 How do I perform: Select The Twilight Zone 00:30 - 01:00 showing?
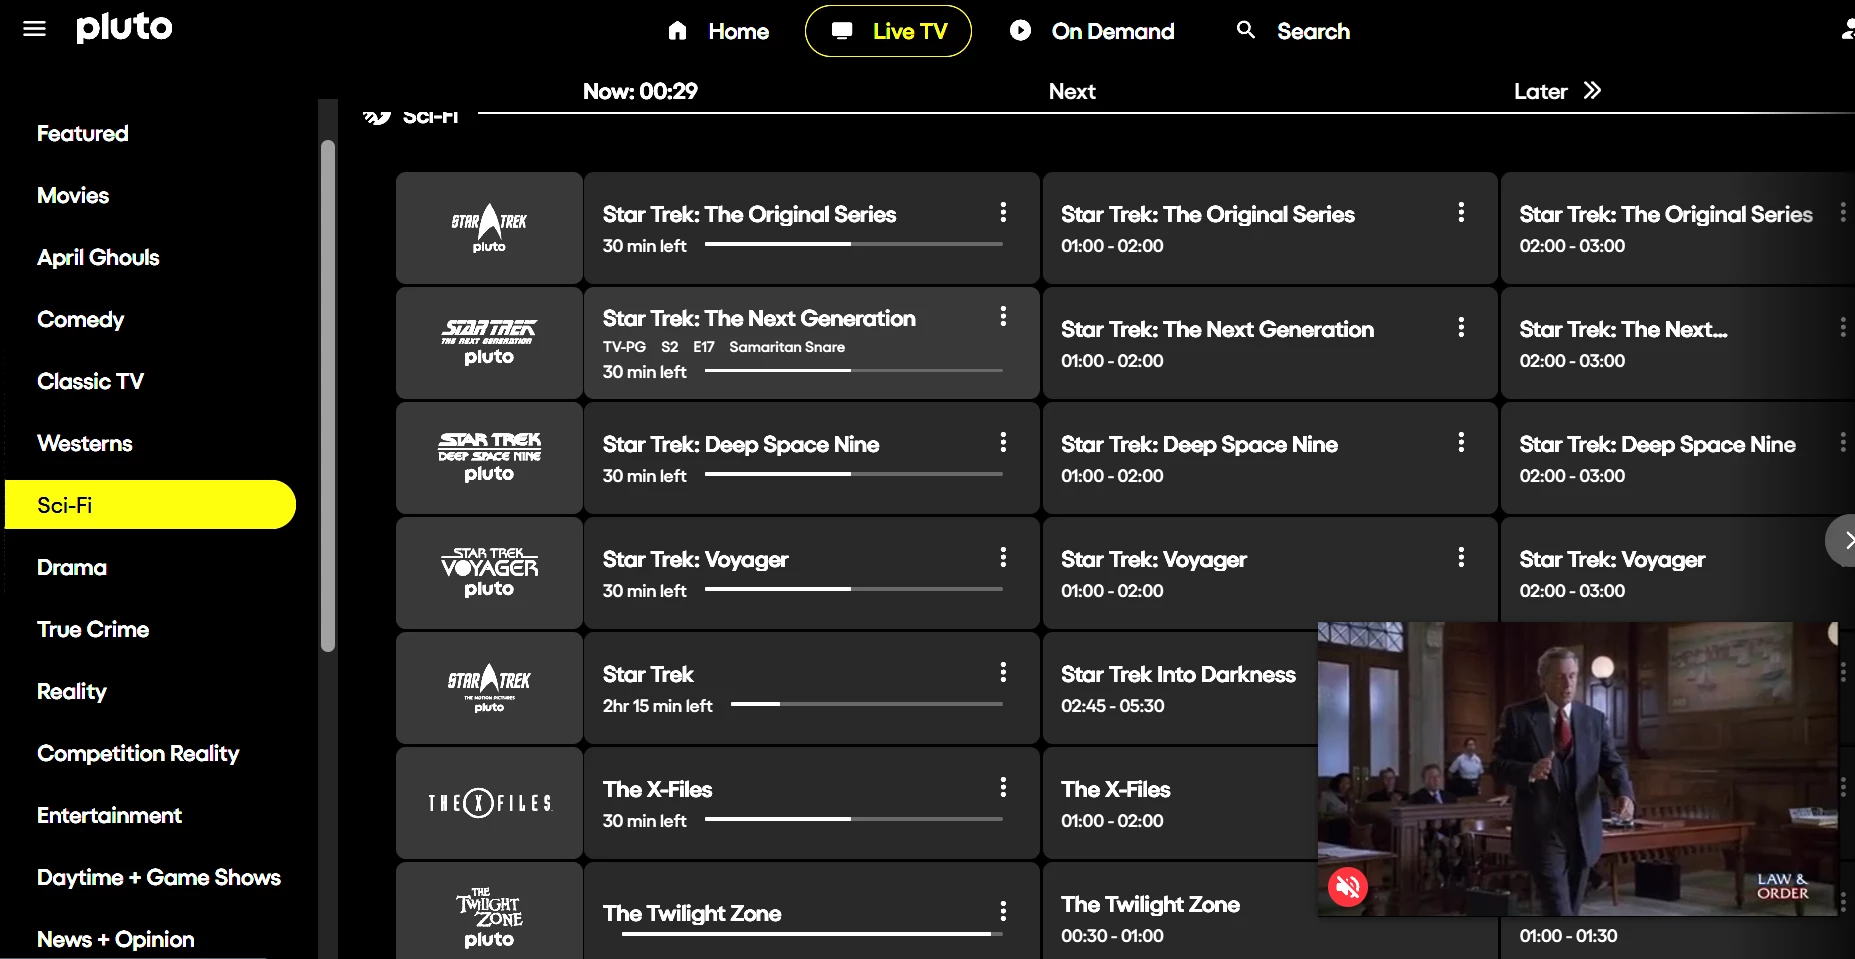[x=1180, y=911]
